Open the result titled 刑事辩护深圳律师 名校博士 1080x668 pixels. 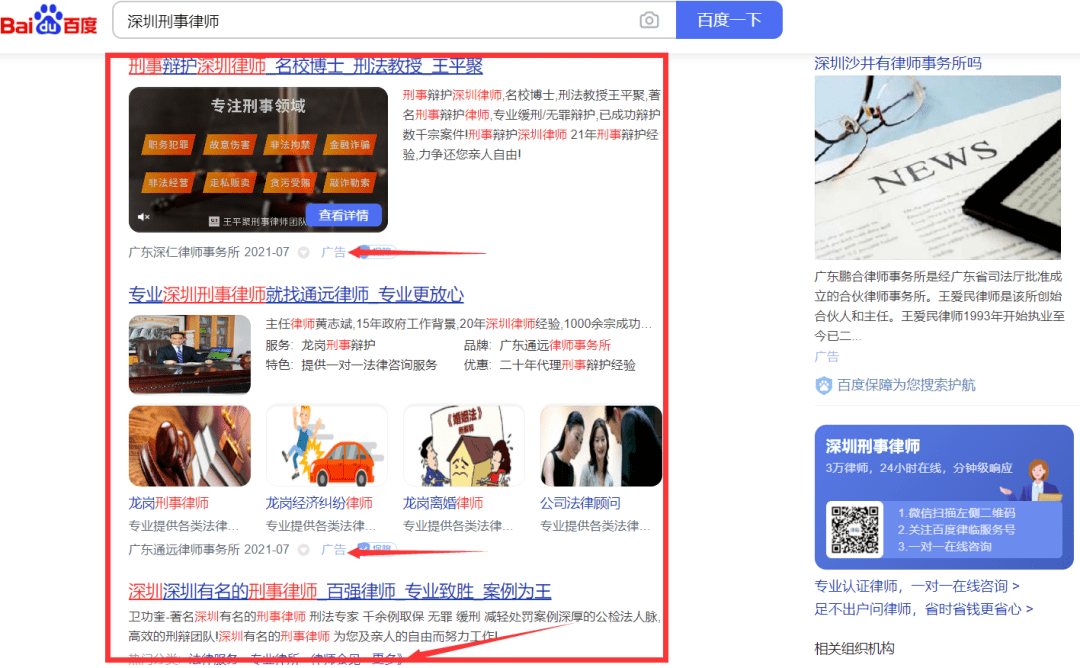[x=306, y=66]
